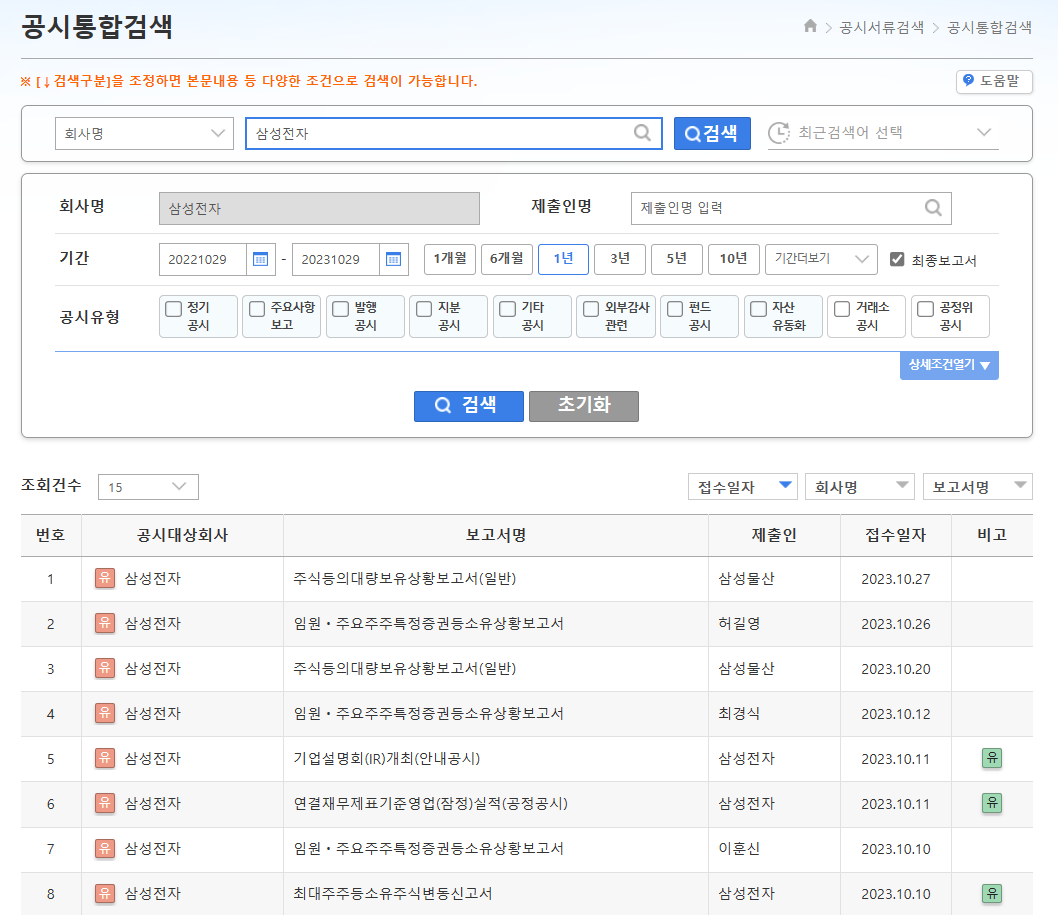Open 연결재무제표기준영업(잠정)실적(공정공시) report
The image size is (1058, 915).
pyautogui.click(x=430, y=804)
